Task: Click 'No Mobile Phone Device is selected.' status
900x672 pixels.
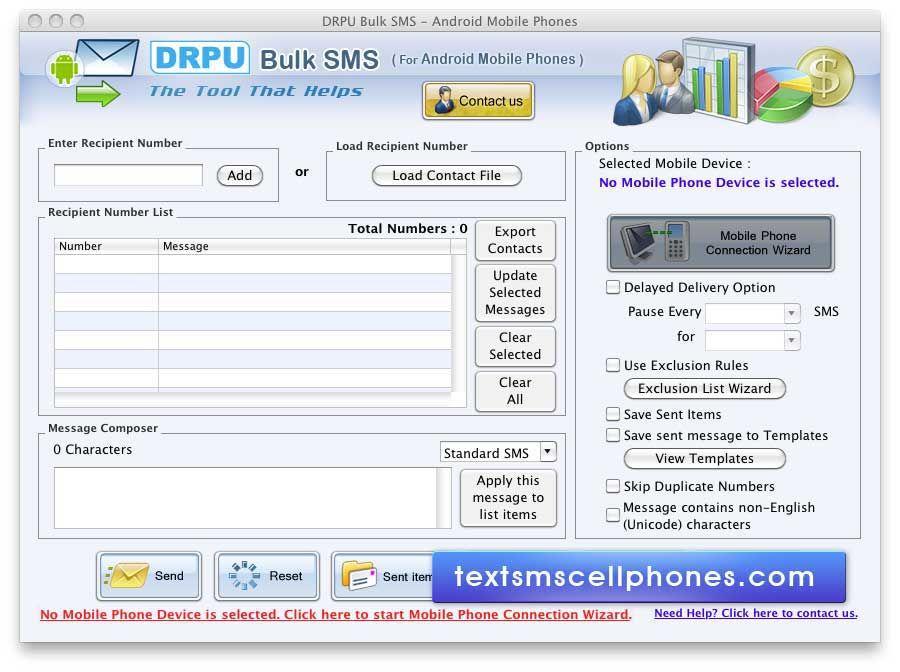Action: [719, 182]
